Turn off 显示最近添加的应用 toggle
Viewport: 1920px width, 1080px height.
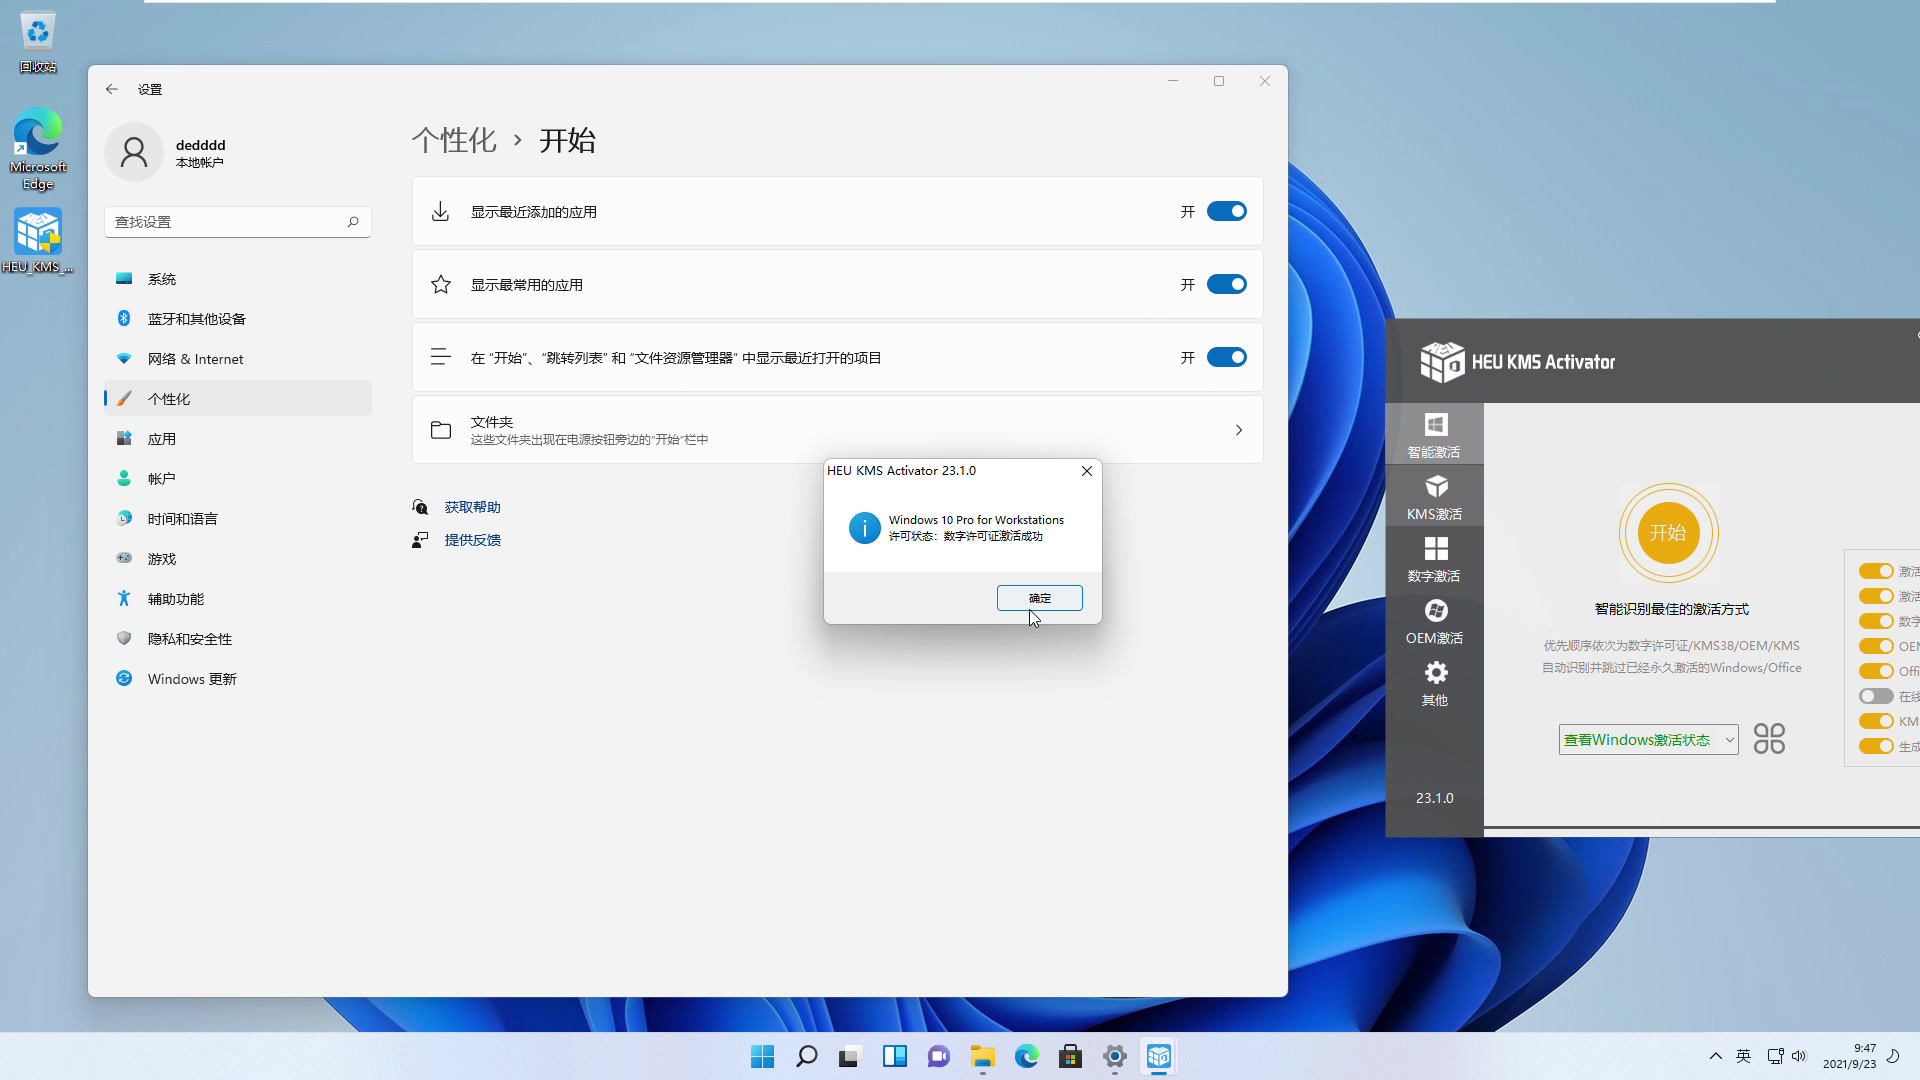(x=1226, y=211)
